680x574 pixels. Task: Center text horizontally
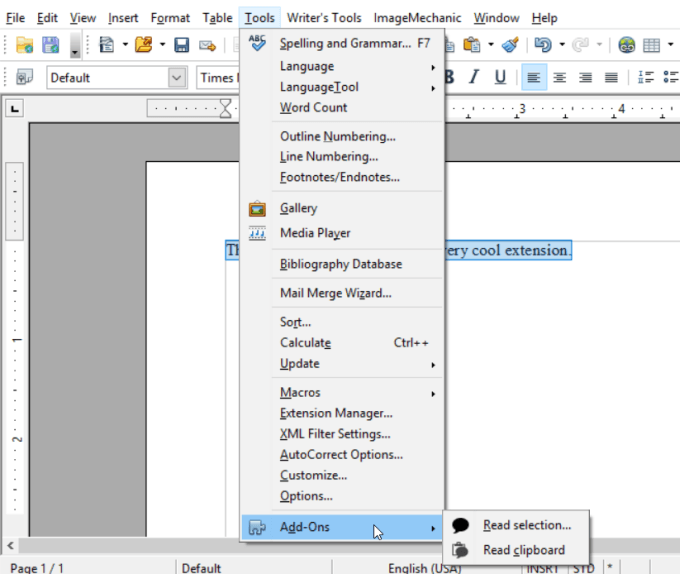559,78
